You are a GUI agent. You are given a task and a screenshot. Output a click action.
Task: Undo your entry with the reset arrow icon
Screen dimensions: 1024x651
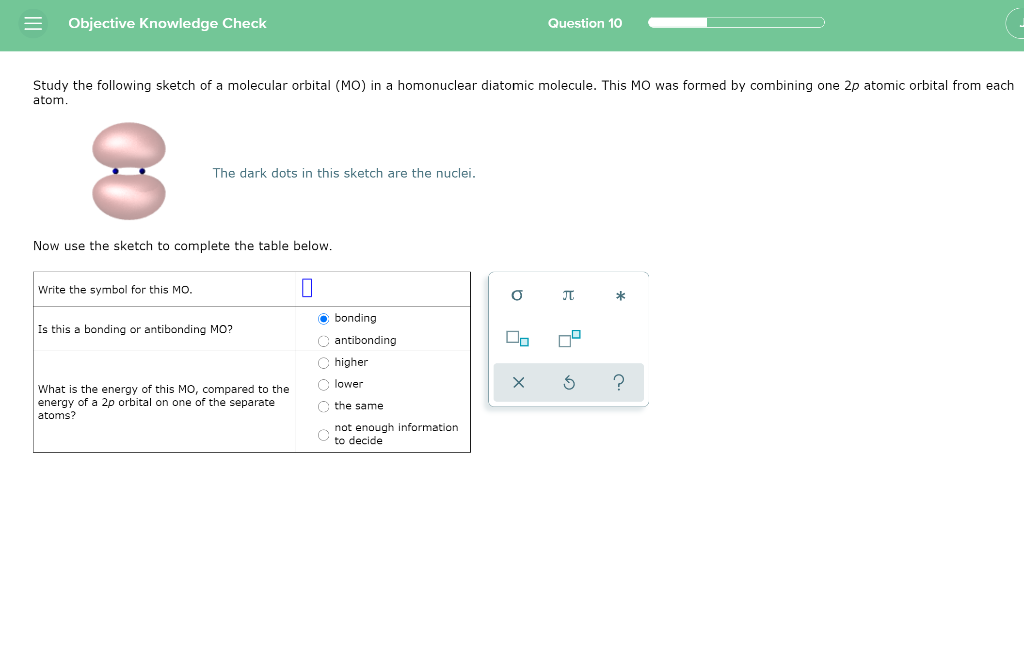[x=568, y=382]
